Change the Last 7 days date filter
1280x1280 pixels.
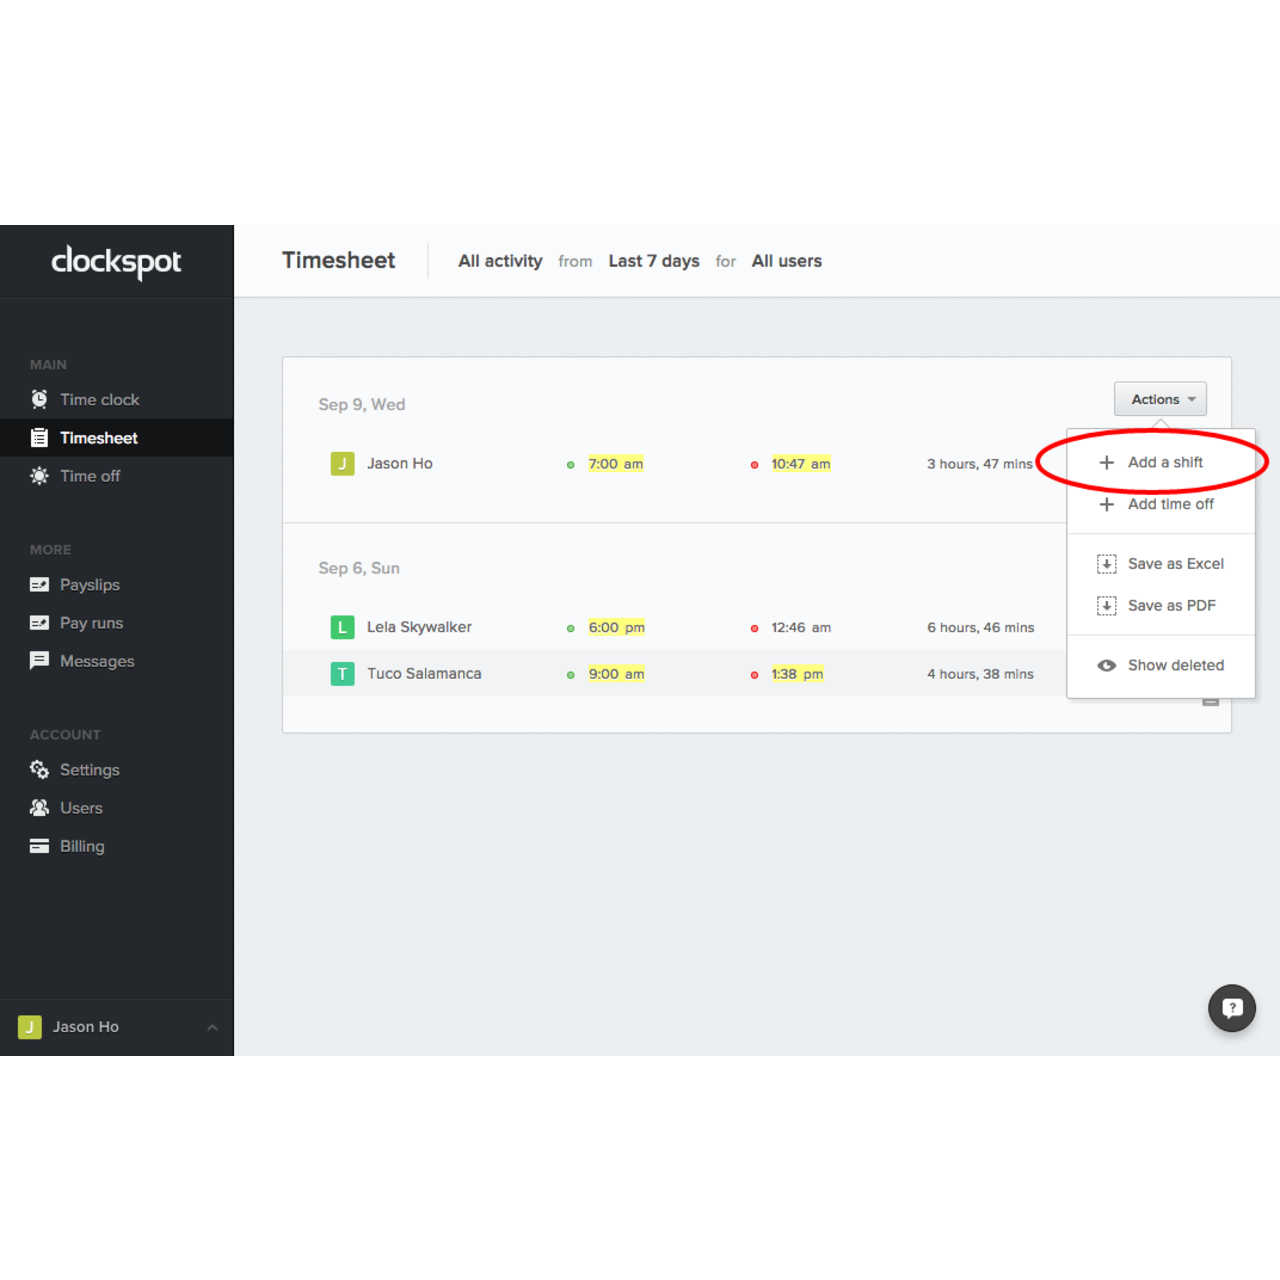click(653, 261)
